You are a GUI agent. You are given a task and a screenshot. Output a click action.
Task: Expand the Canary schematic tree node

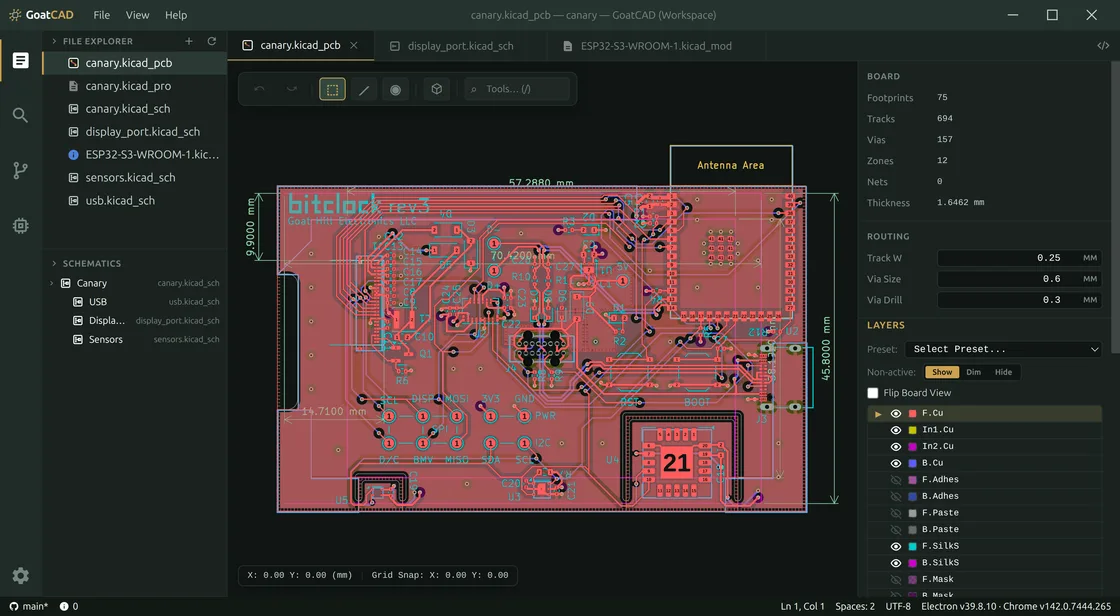click(x=51, y=283)
